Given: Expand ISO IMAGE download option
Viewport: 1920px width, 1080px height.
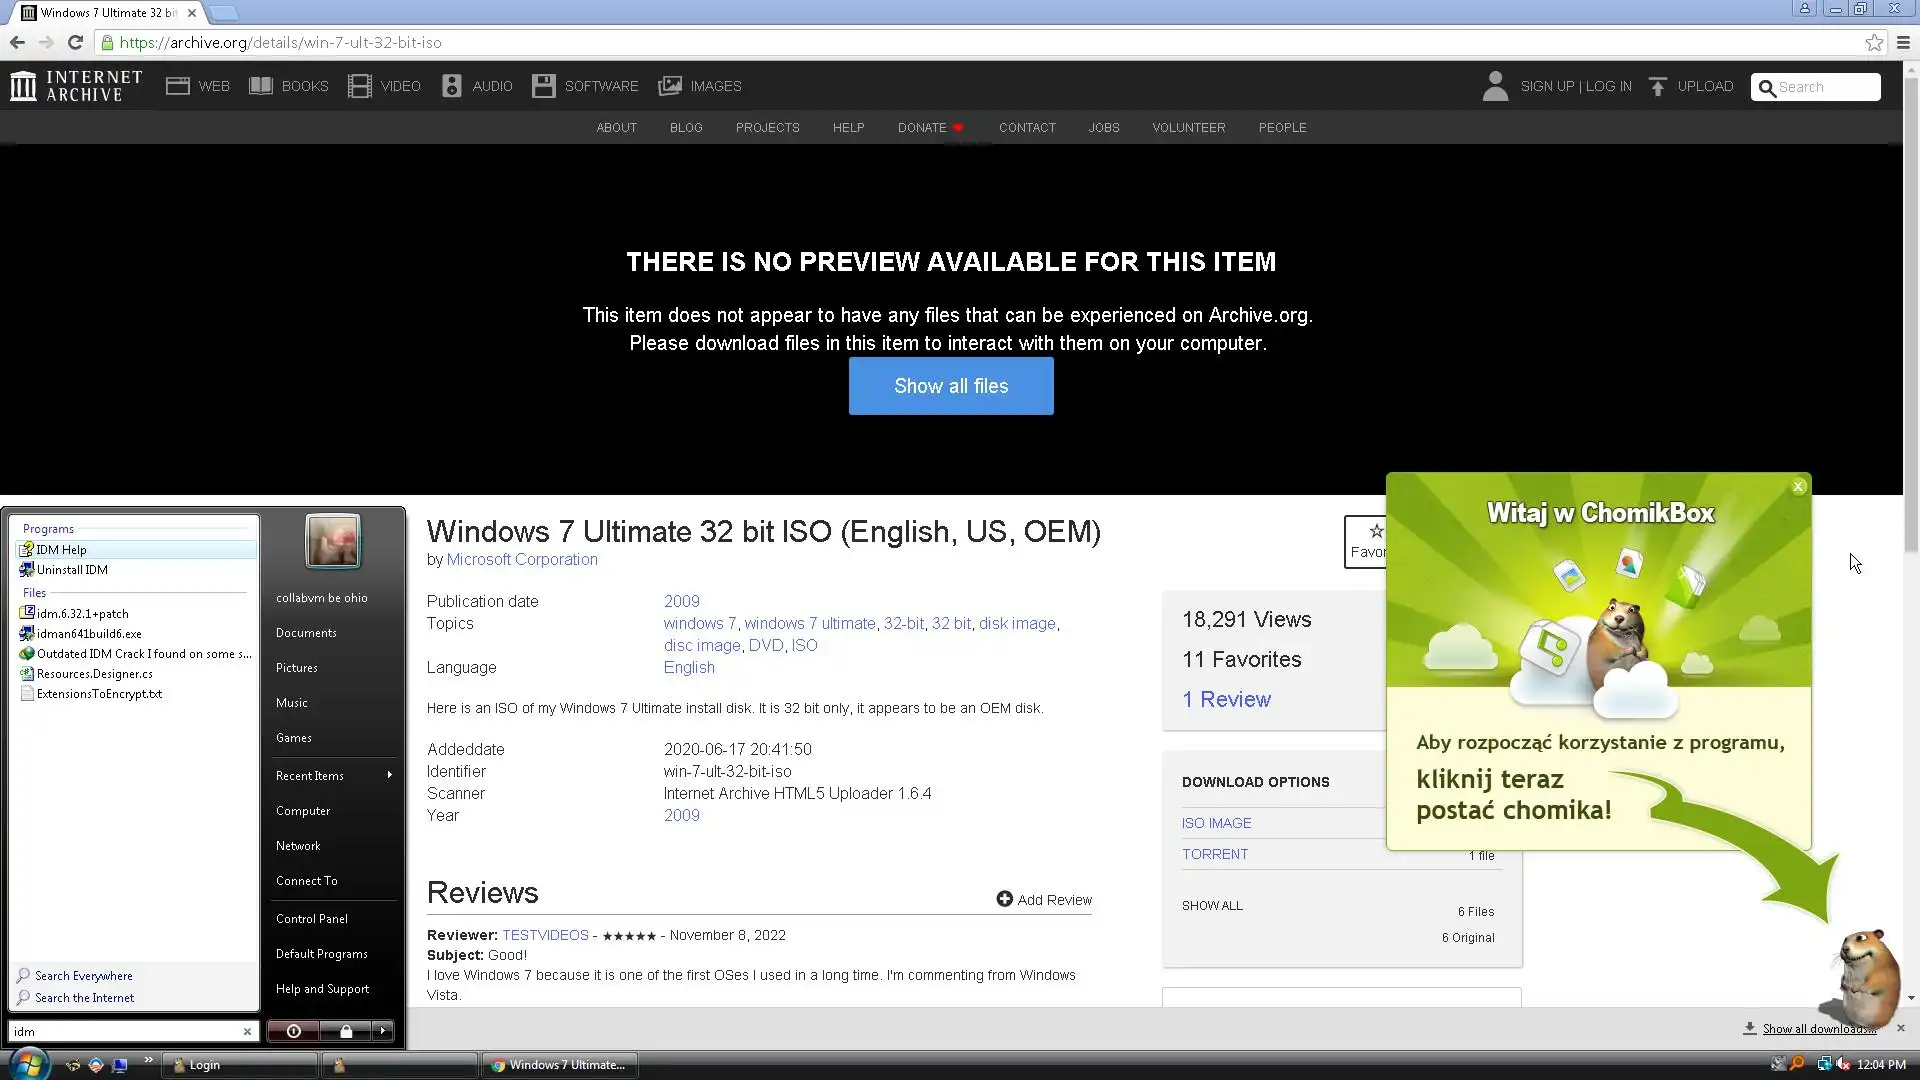Looking at the screenshot, I should 1216,823.
